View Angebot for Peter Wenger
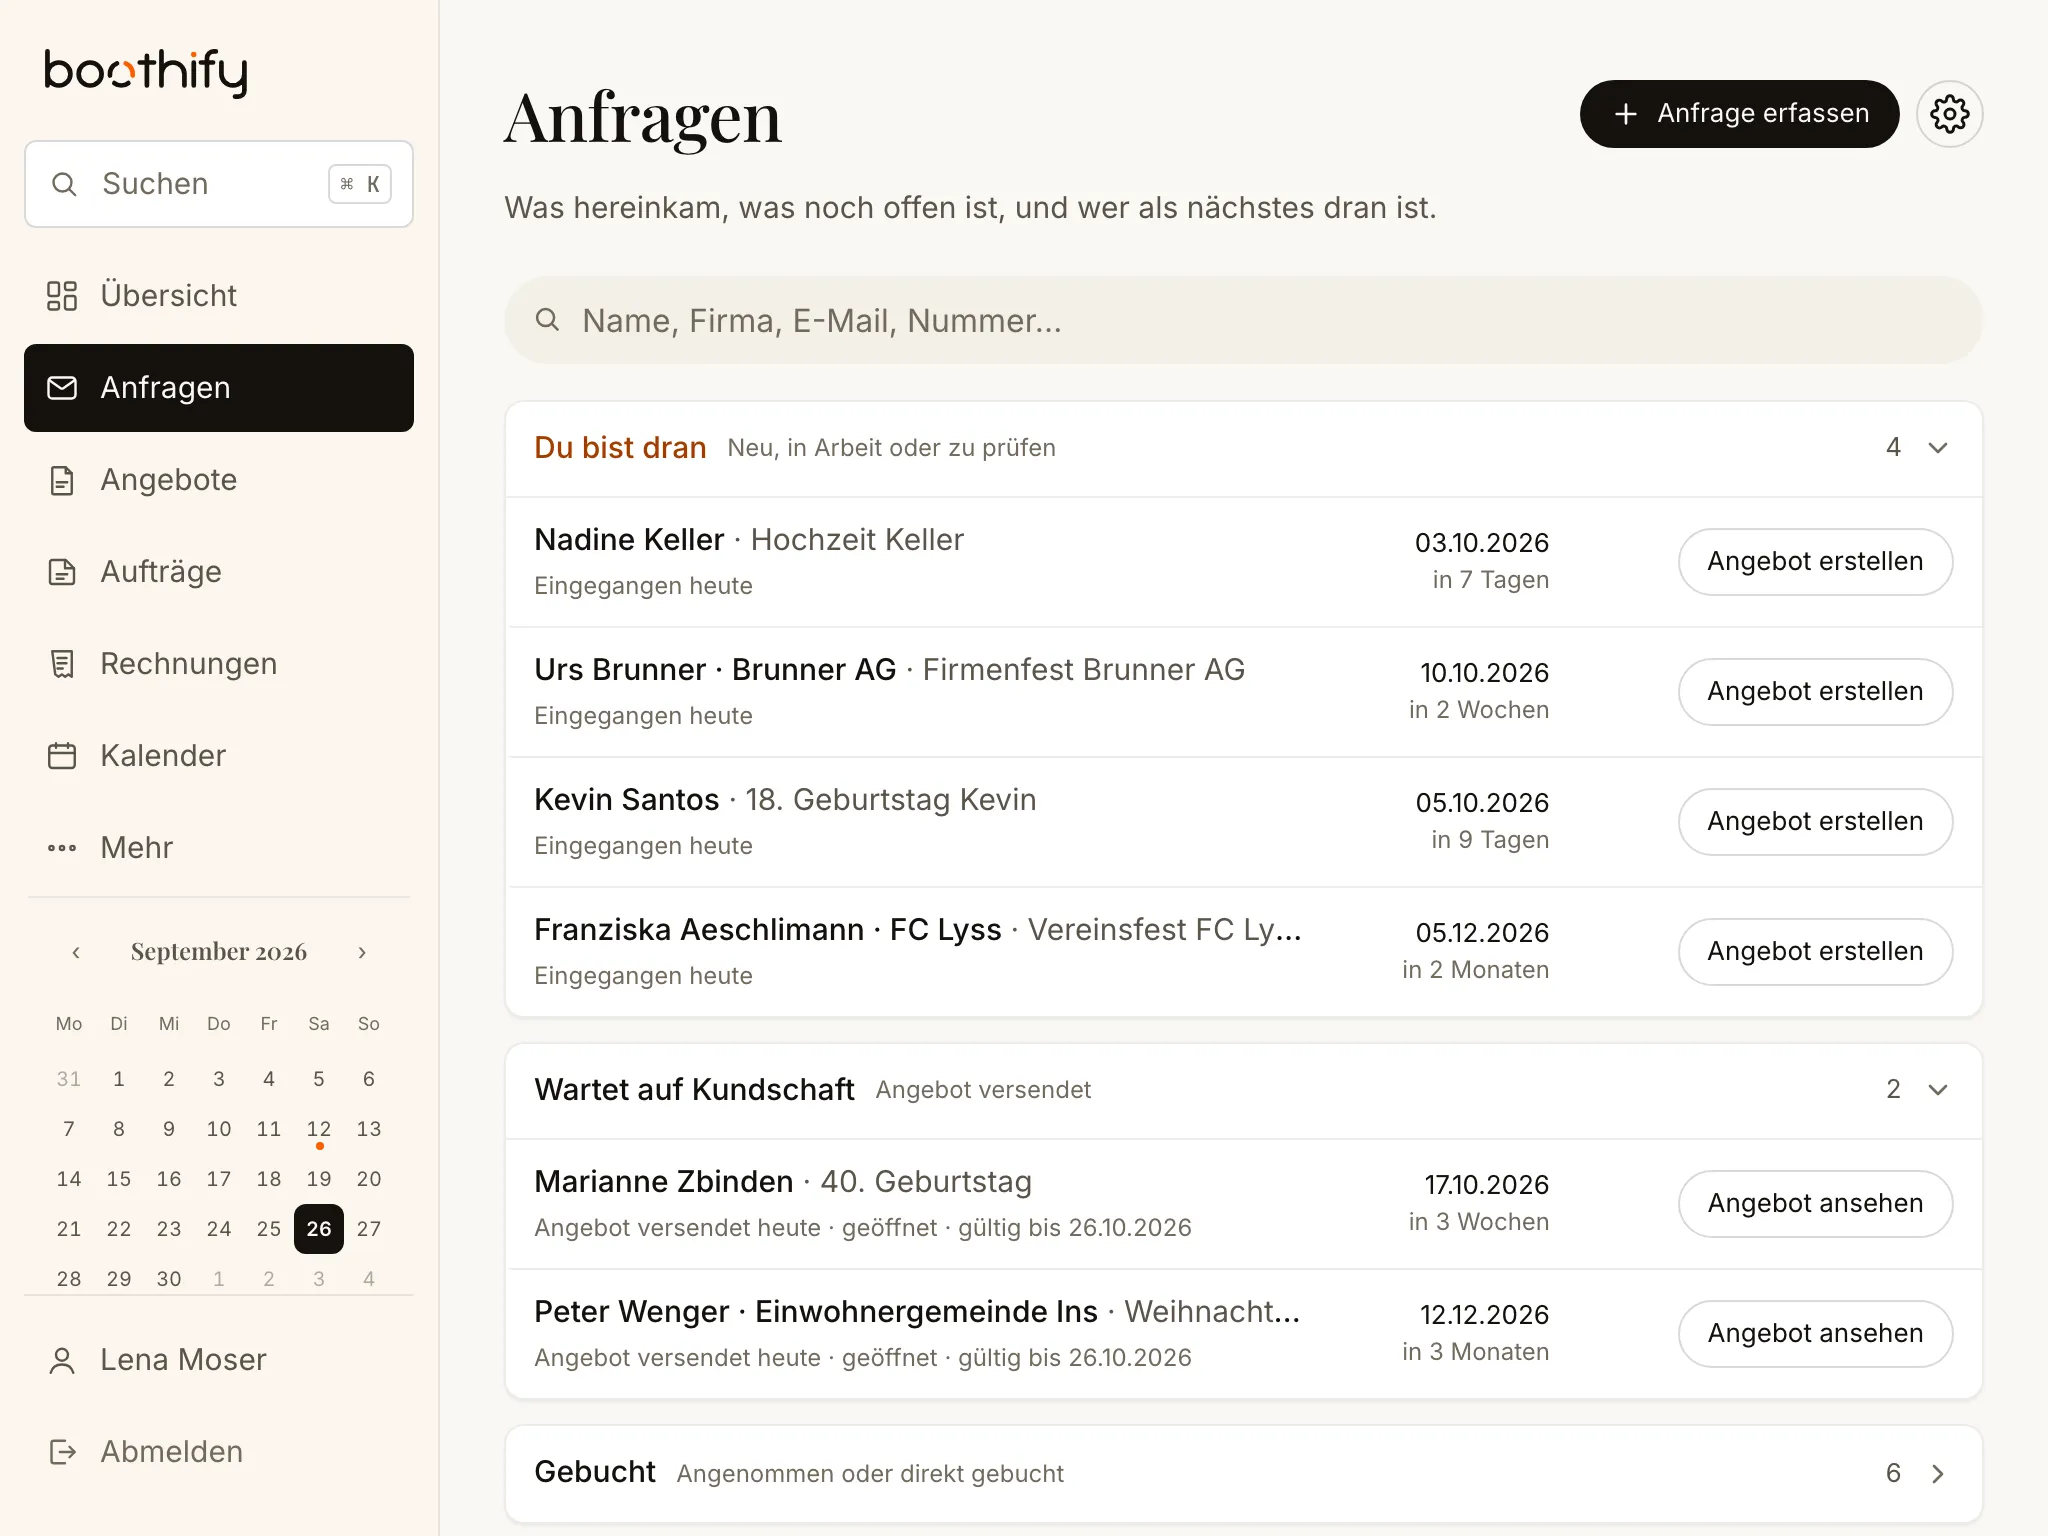Image resolution: width=2048 pixels, height=1536 pixels. (x=1815, y=1334)
